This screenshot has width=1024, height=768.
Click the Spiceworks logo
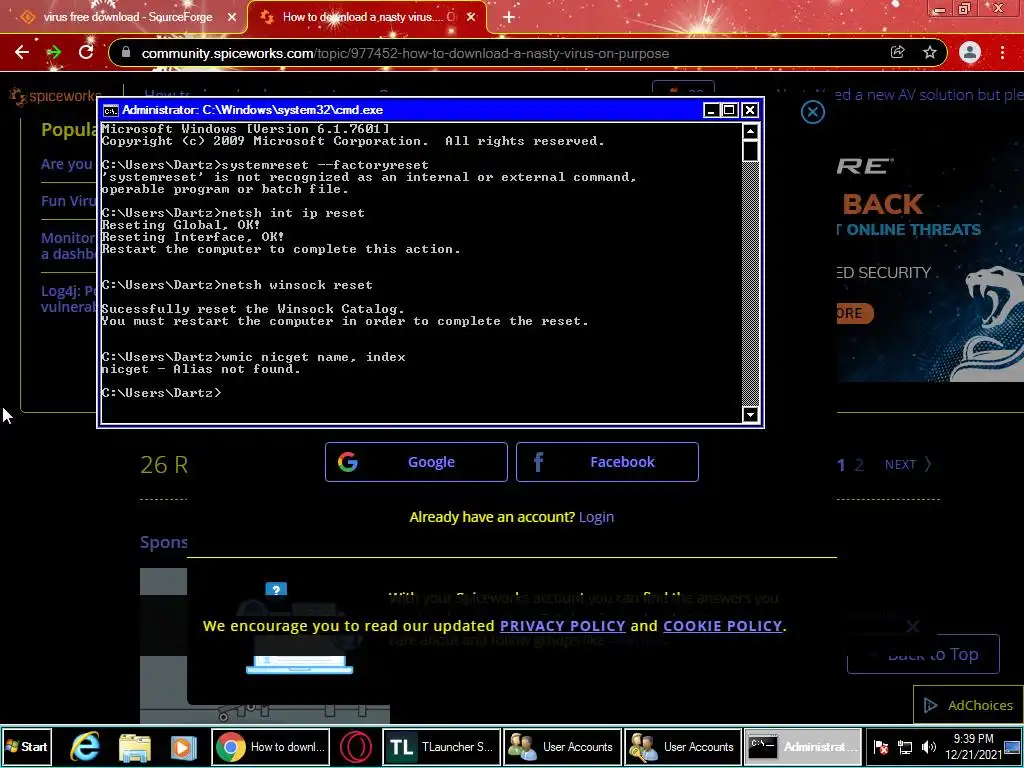56,96
